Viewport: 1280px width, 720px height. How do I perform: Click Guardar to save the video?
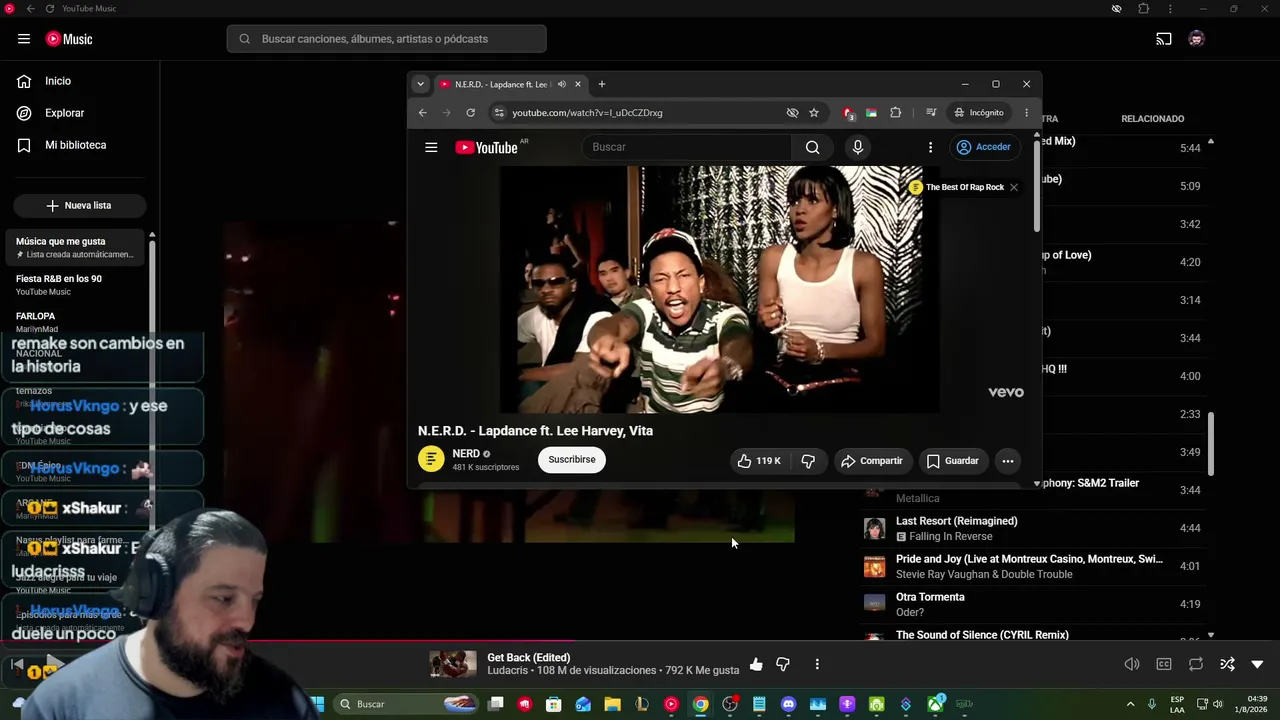point(952,461)
